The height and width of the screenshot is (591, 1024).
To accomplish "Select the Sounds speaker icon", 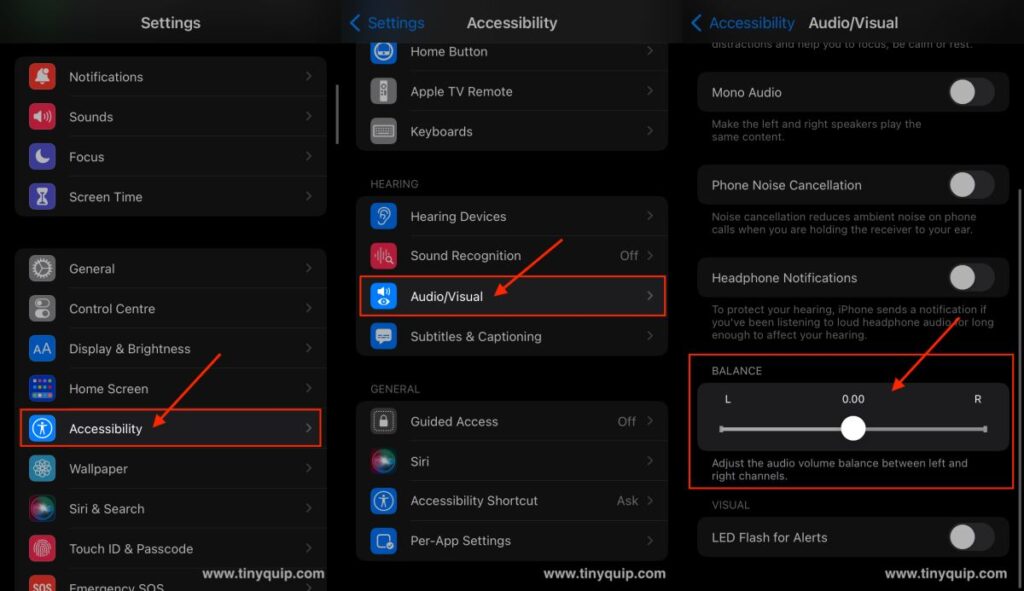I will (40, 116).
